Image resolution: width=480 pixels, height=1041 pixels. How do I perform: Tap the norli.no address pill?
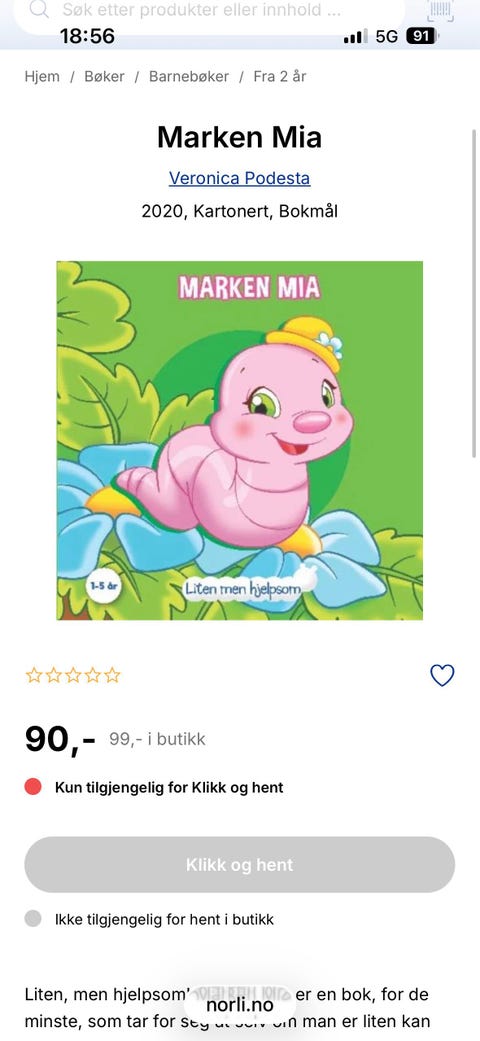(240, 1005)
